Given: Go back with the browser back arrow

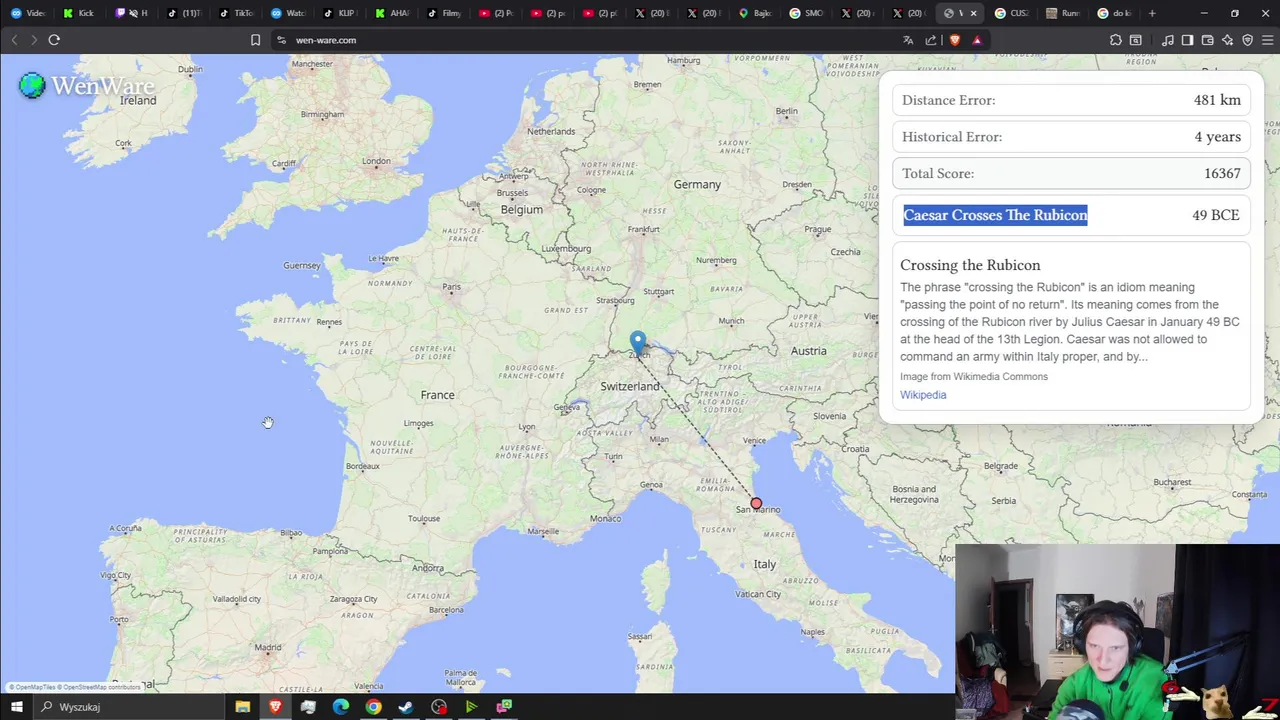Looking at the screenshot, I should (14, 40).
